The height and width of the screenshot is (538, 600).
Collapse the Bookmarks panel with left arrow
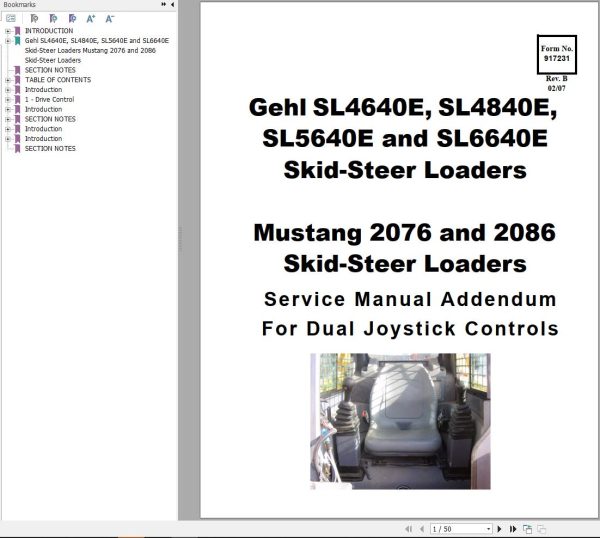(x=172, y=4)
